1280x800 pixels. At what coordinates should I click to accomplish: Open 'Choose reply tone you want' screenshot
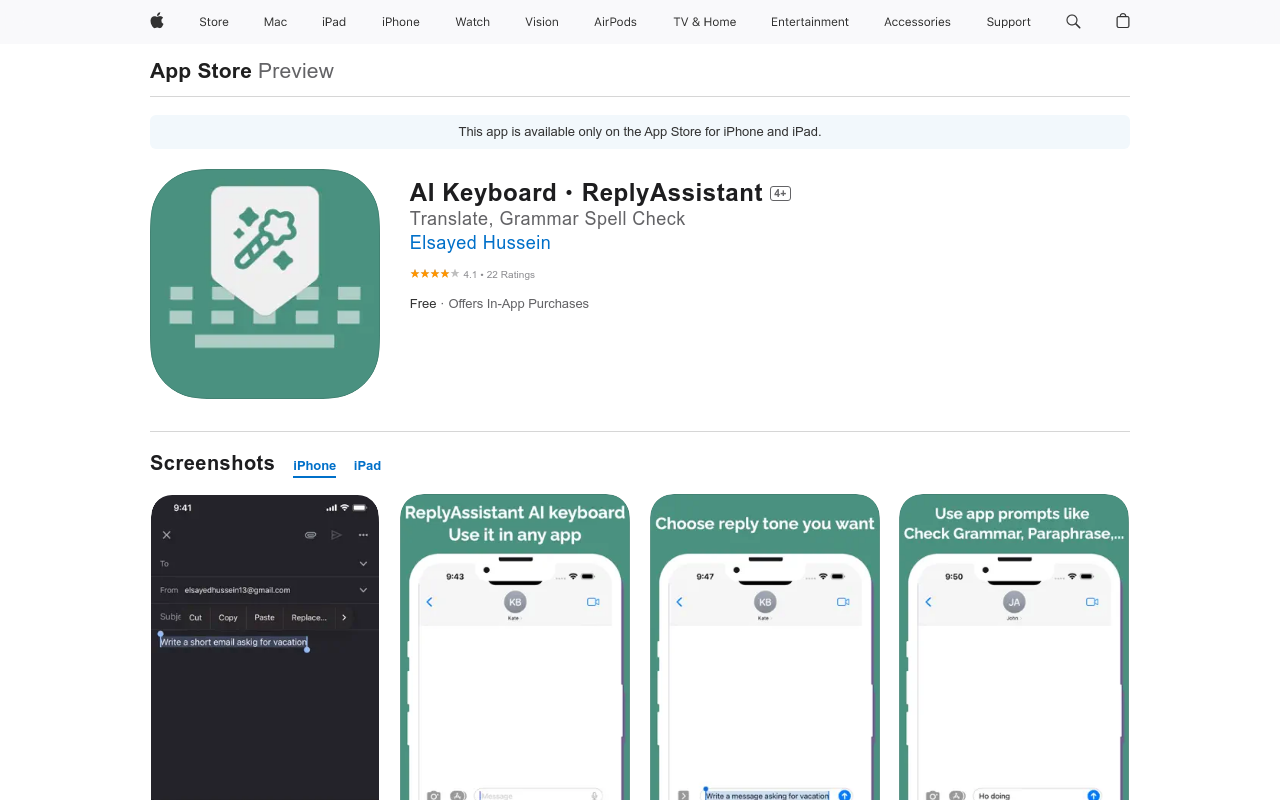point(765,647)
